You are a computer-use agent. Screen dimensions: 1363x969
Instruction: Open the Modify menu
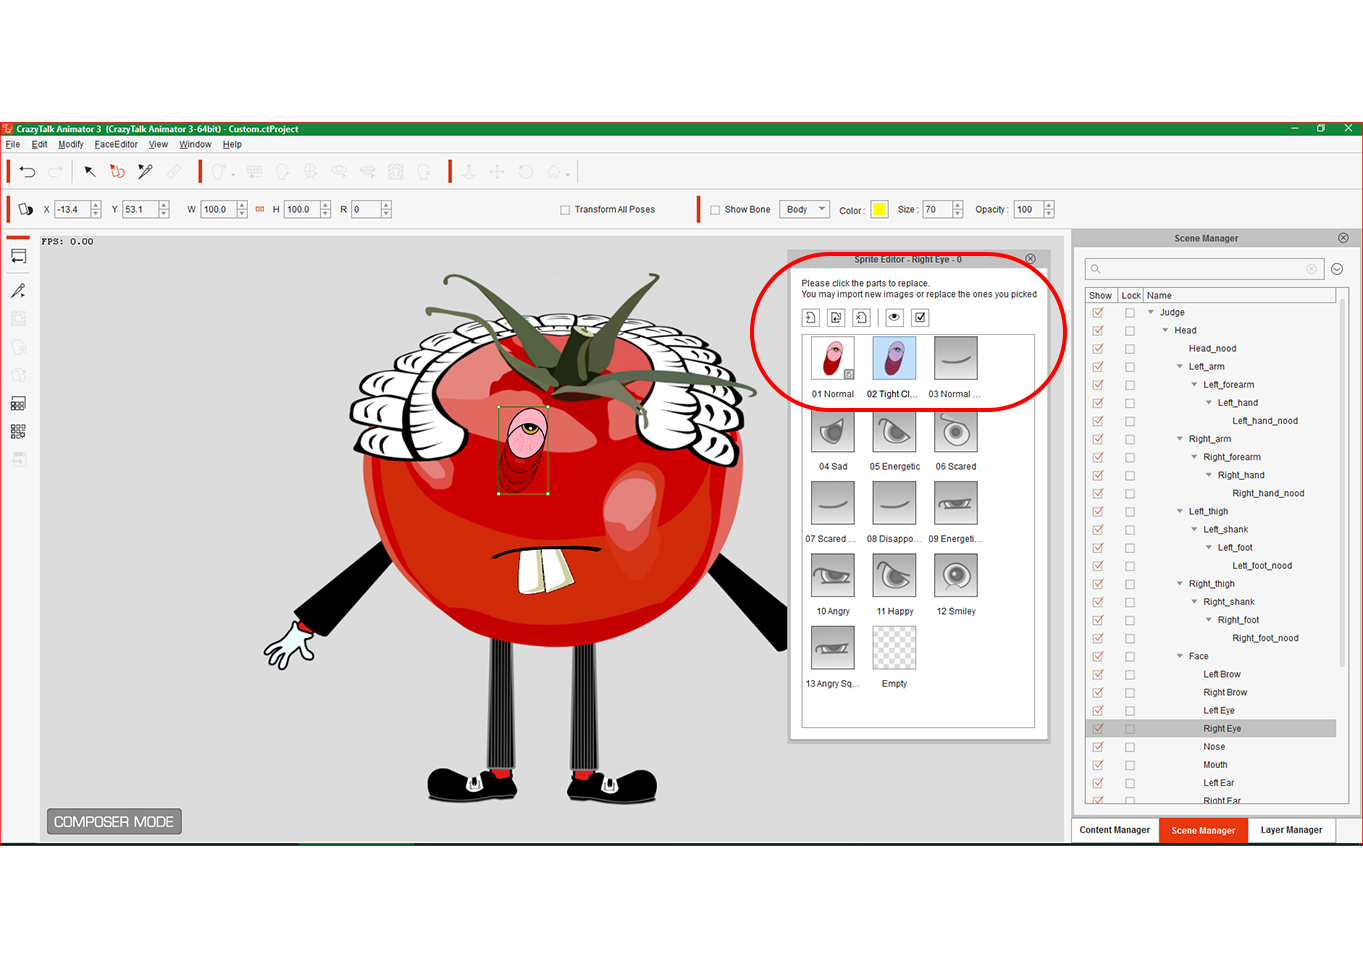pos(71,144)
